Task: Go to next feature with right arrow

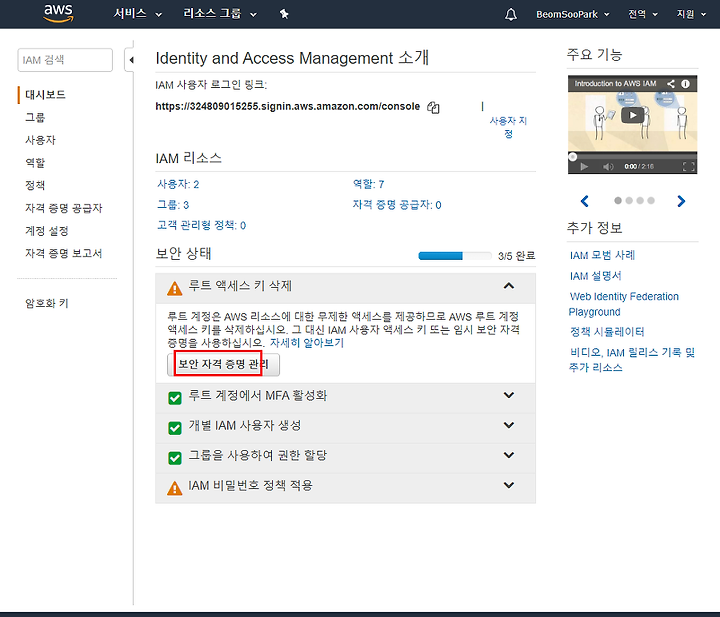Action: [x=681, y=201]
